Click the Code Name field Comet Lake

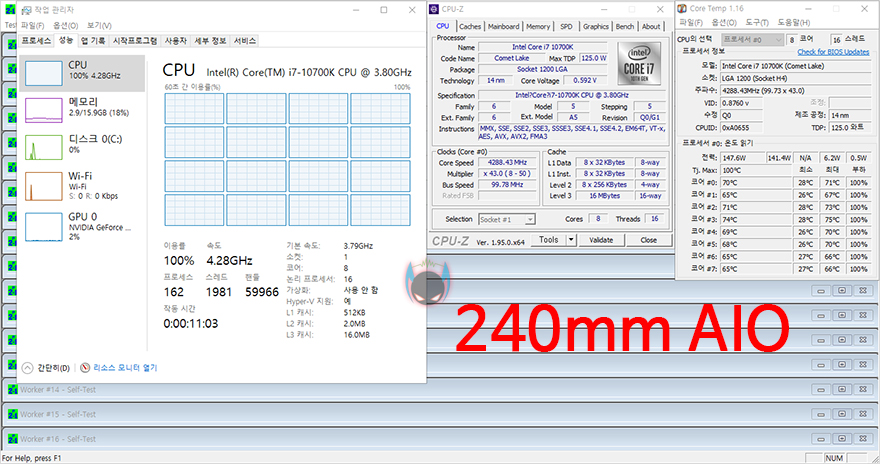[512, 58]
